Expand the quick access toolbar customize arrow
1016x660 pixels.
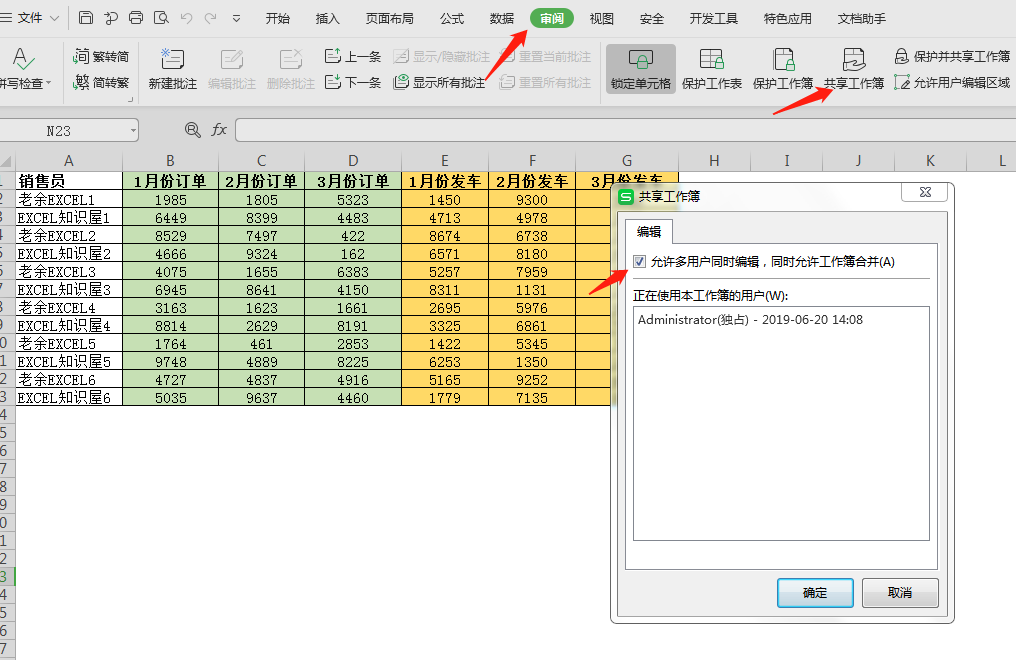pyautogui.click(x=237, y=19)
